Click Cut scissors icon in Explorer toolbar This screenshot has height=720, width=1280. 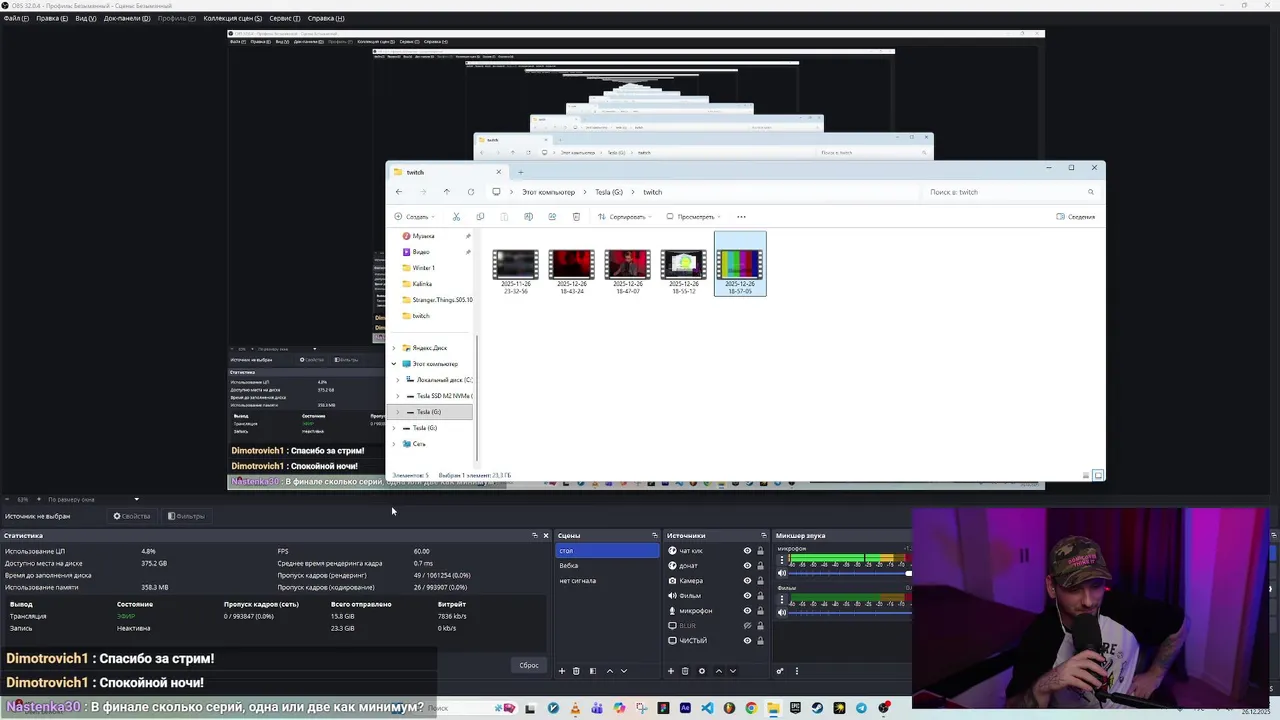pos(456,217)
